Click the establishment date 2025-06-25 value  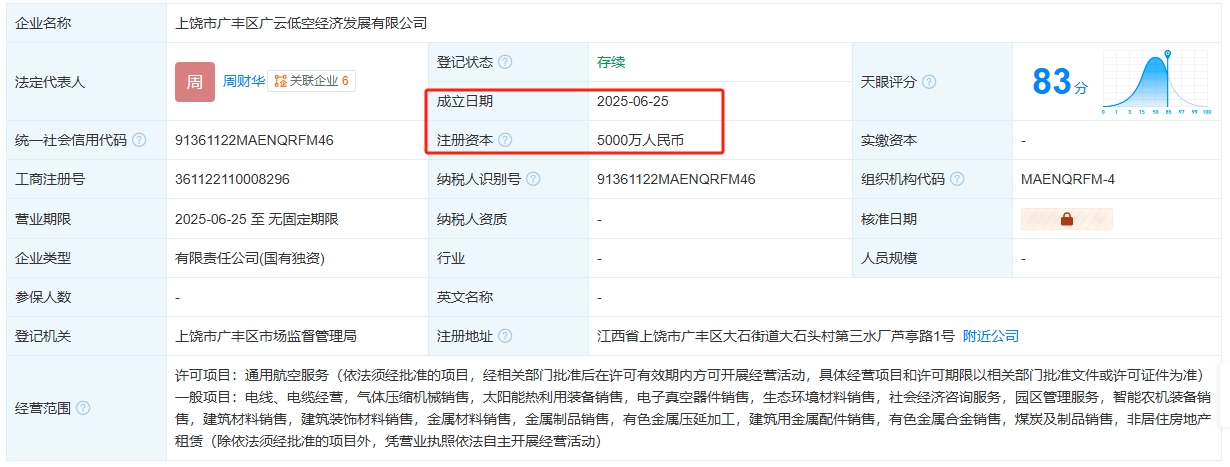coord(632,101)
